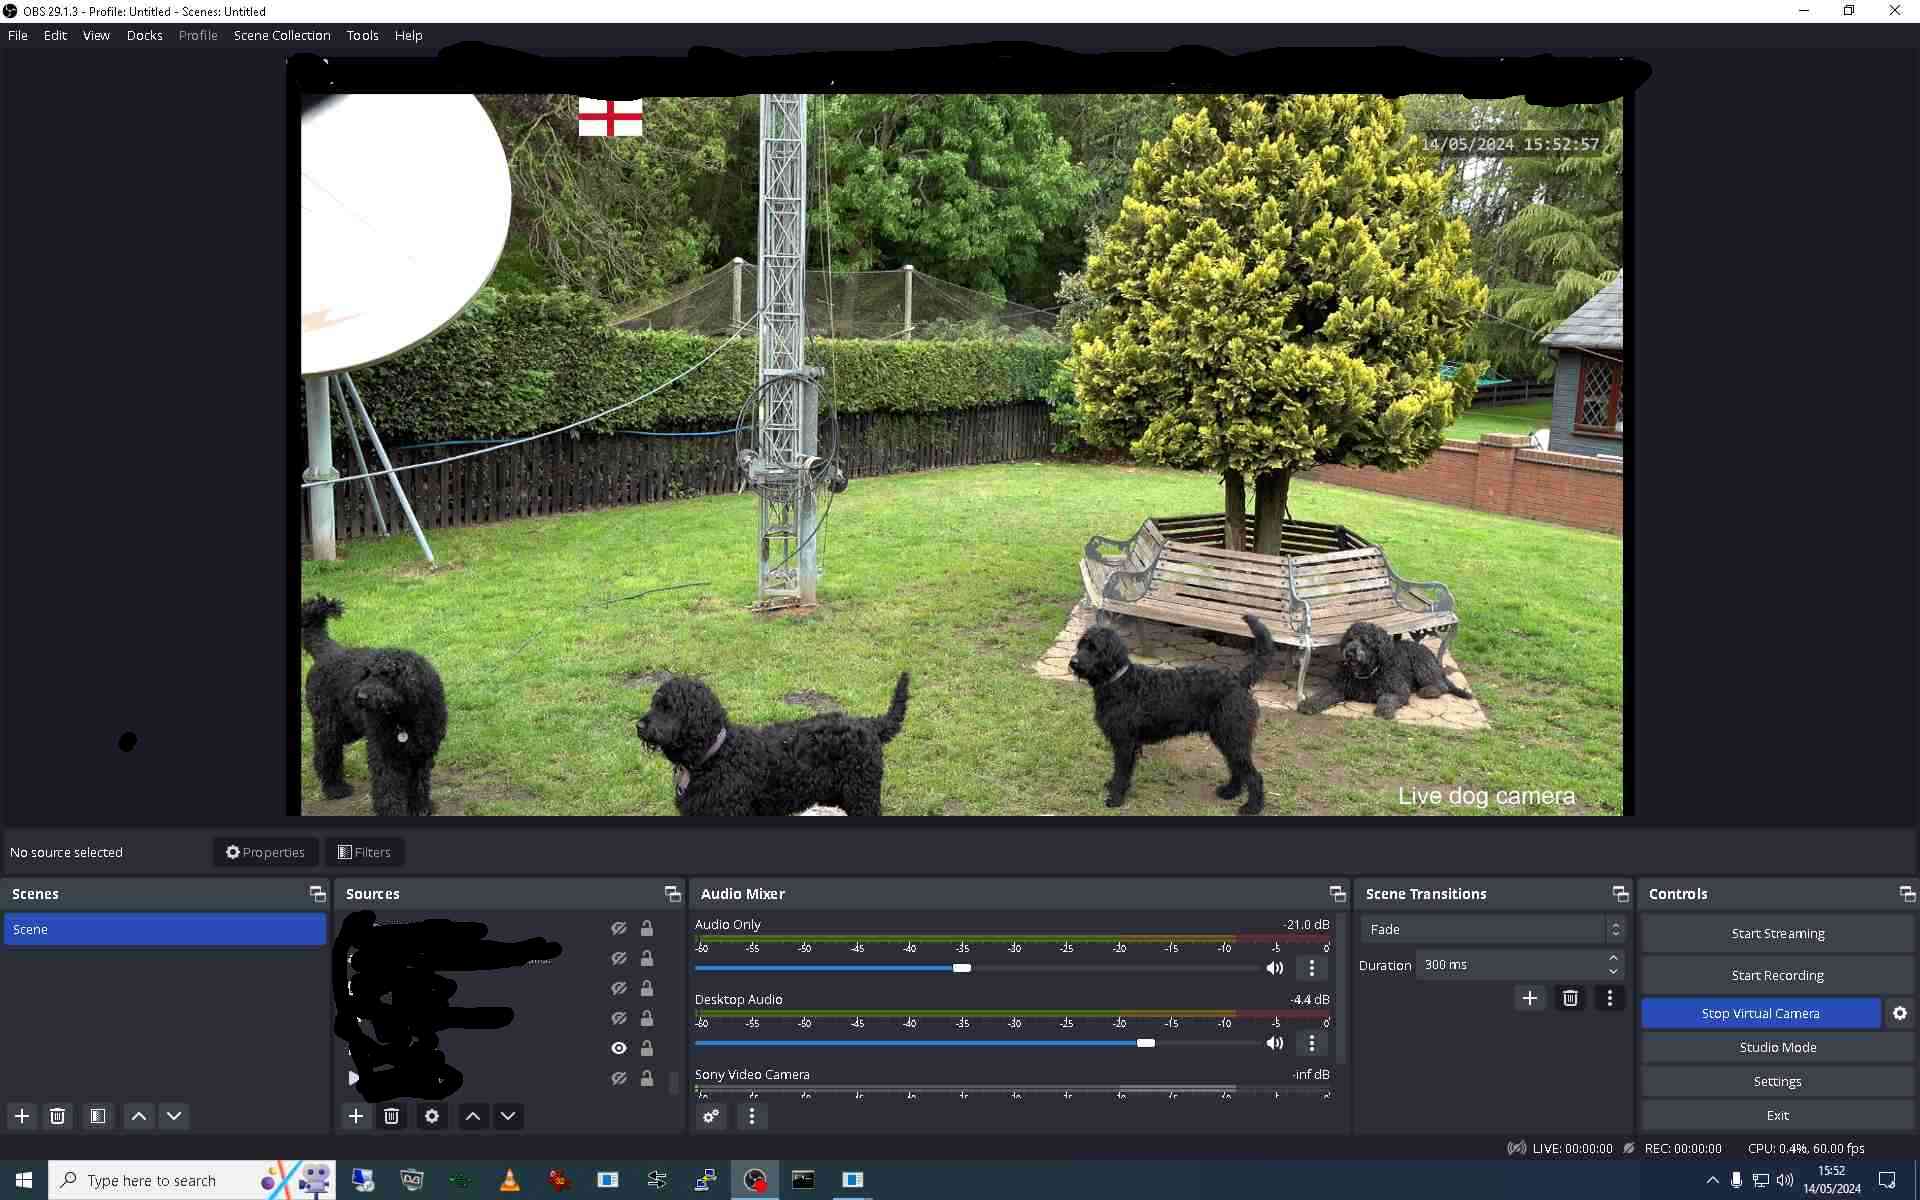Remove selected source using the trash icon
Image resolution: width=1920 pixels, height=1200 pixels.
pyautogui.click(x=391, y=1116)
